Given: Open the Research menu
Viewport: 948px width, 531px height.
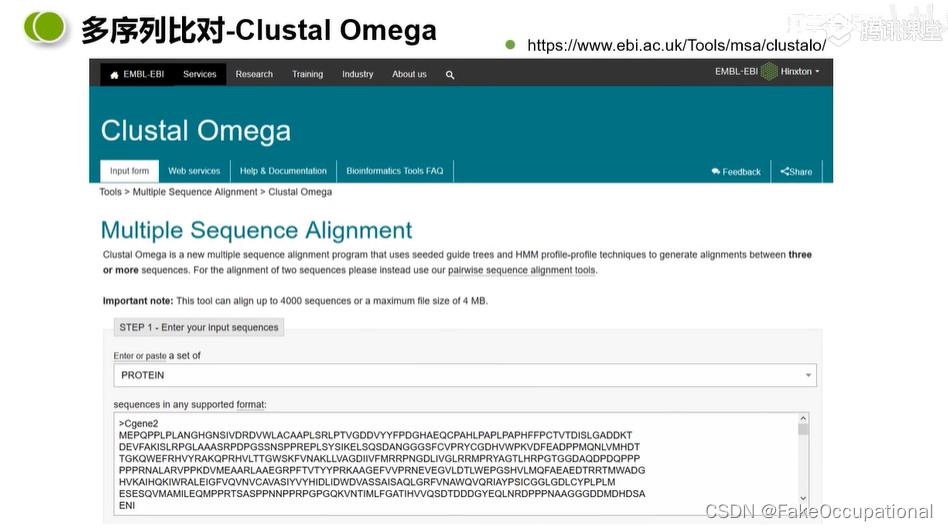Looking at the screenshot, I should (x=254, y=74).
